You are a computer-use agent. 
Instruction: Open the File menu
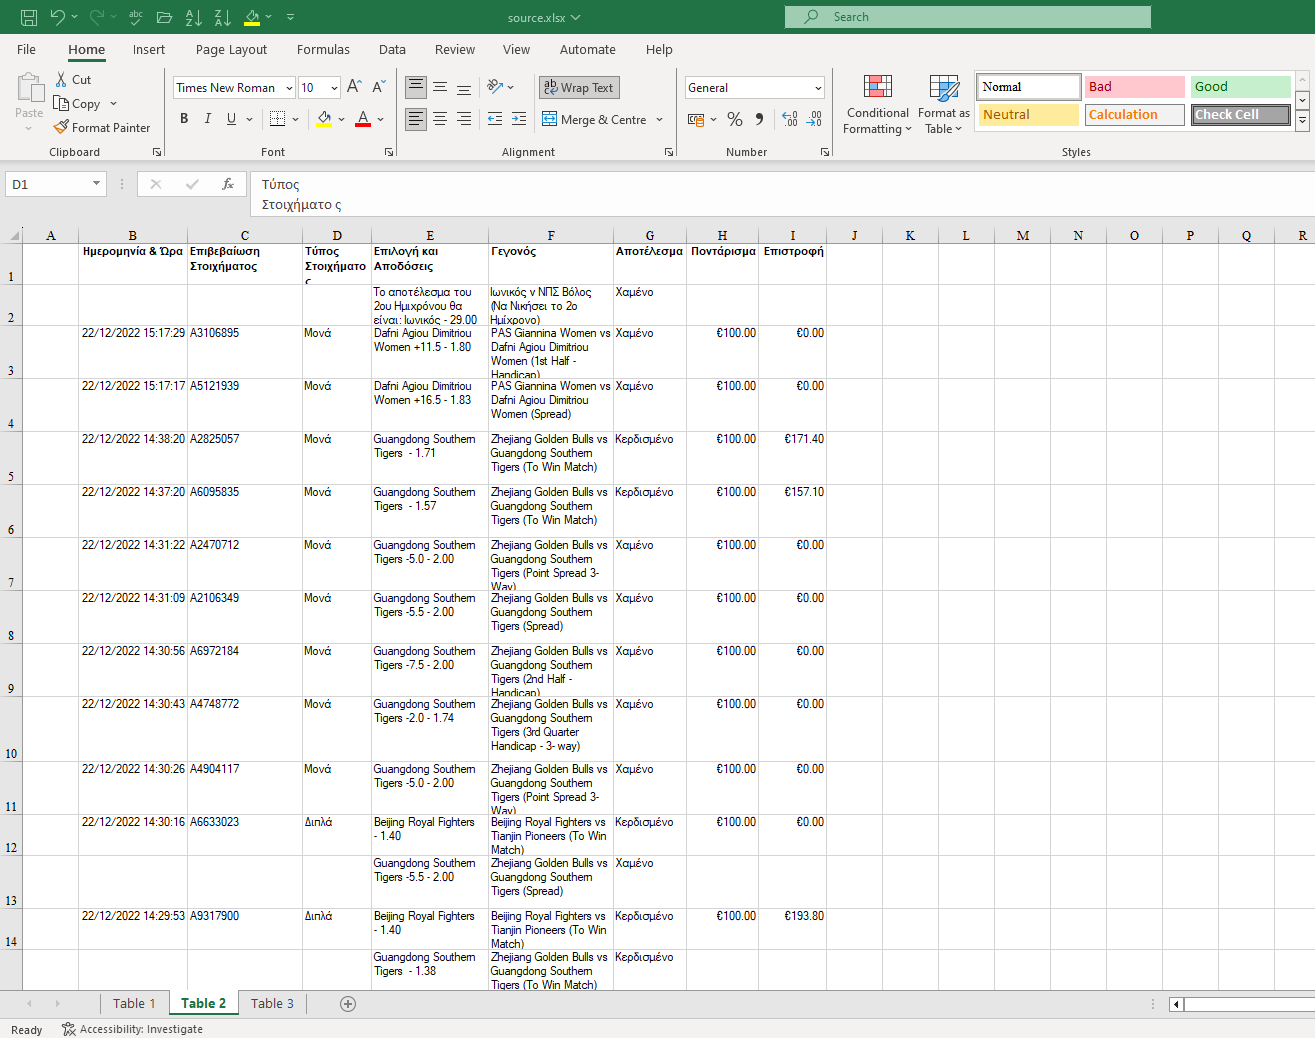coord(27,49)
